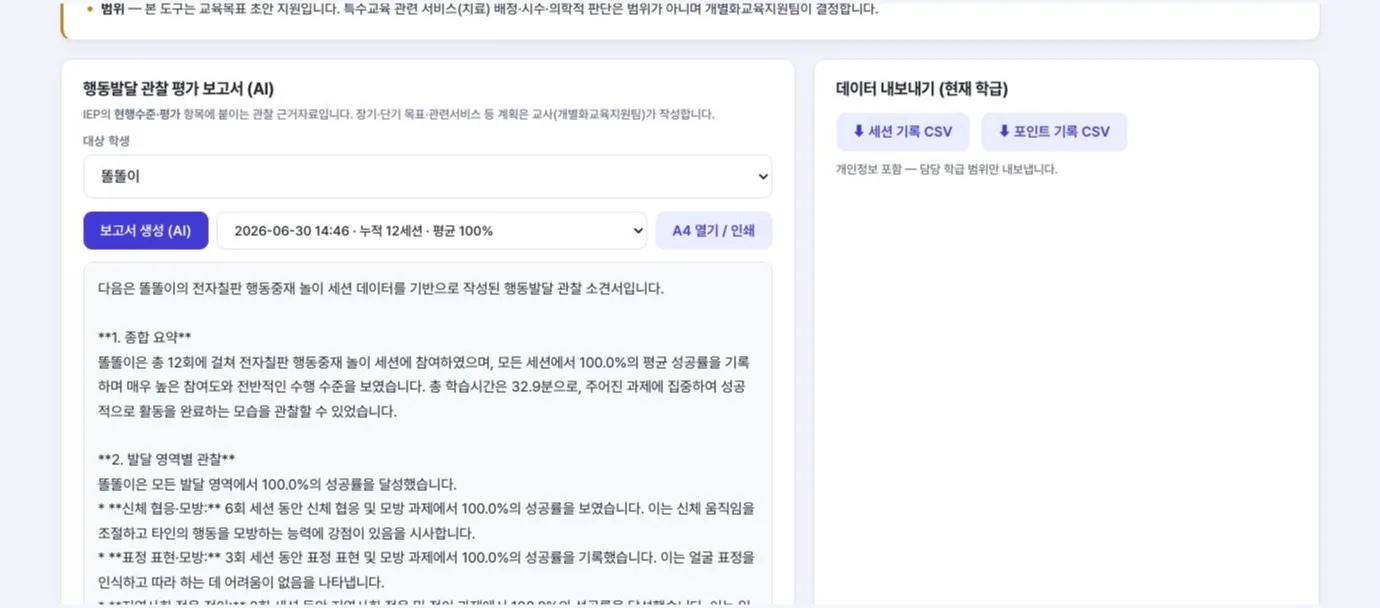Screen dimensions: 1380x608
Task: Click the chevron of the 똘똘이 student selector
Action: 763,177
